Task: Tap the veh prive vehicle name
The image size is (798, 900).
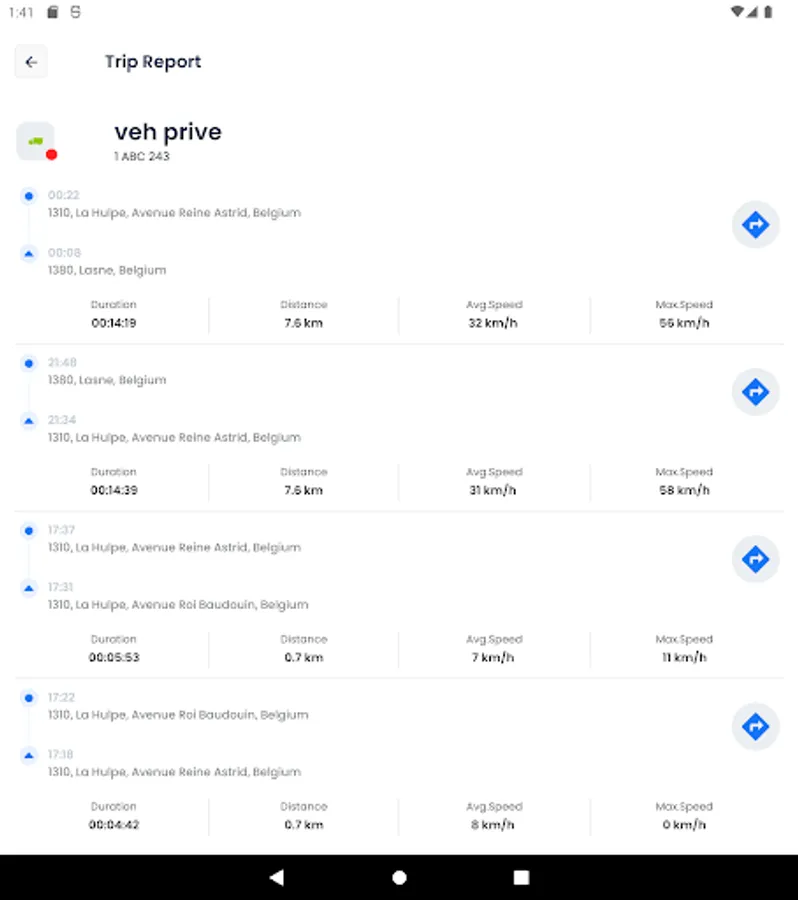Action: click(x=168, y=132)
